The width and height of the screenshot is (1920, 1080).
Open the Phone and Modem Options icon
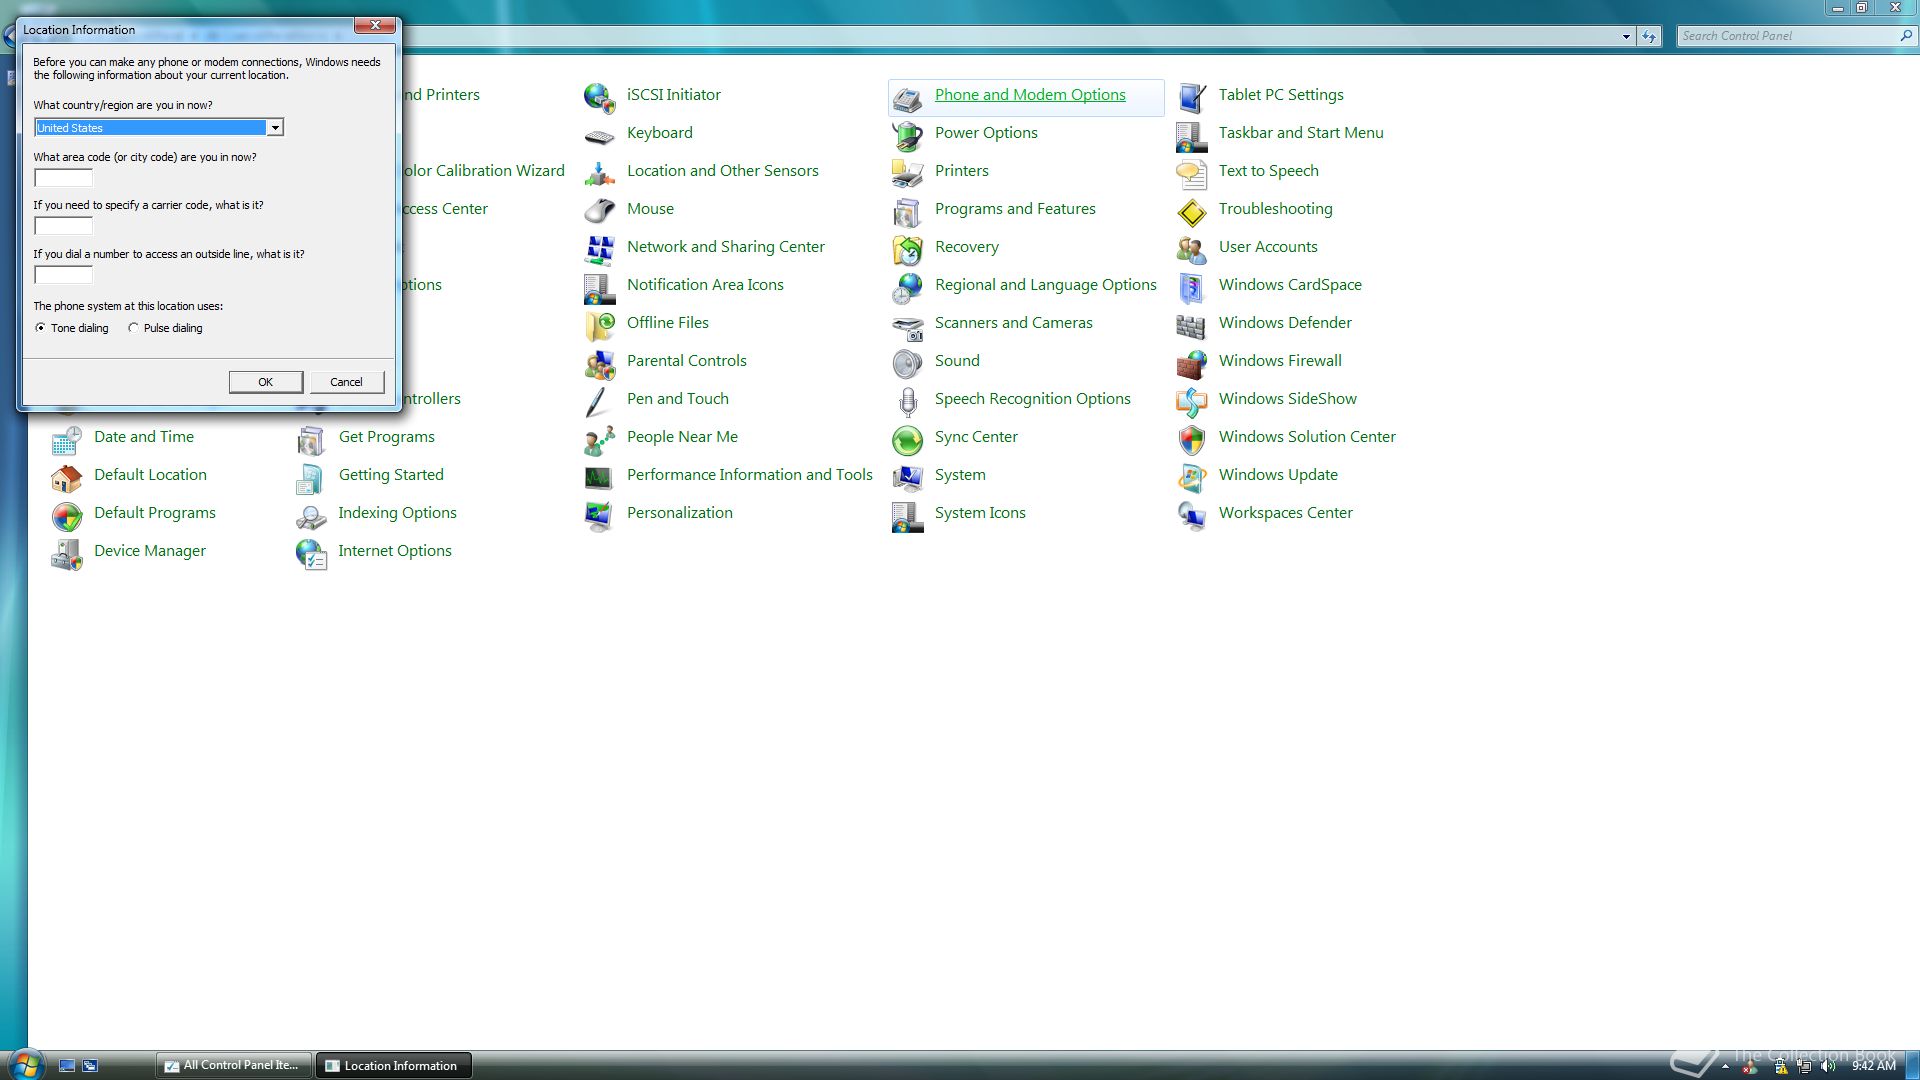click(x=907, y=97)
